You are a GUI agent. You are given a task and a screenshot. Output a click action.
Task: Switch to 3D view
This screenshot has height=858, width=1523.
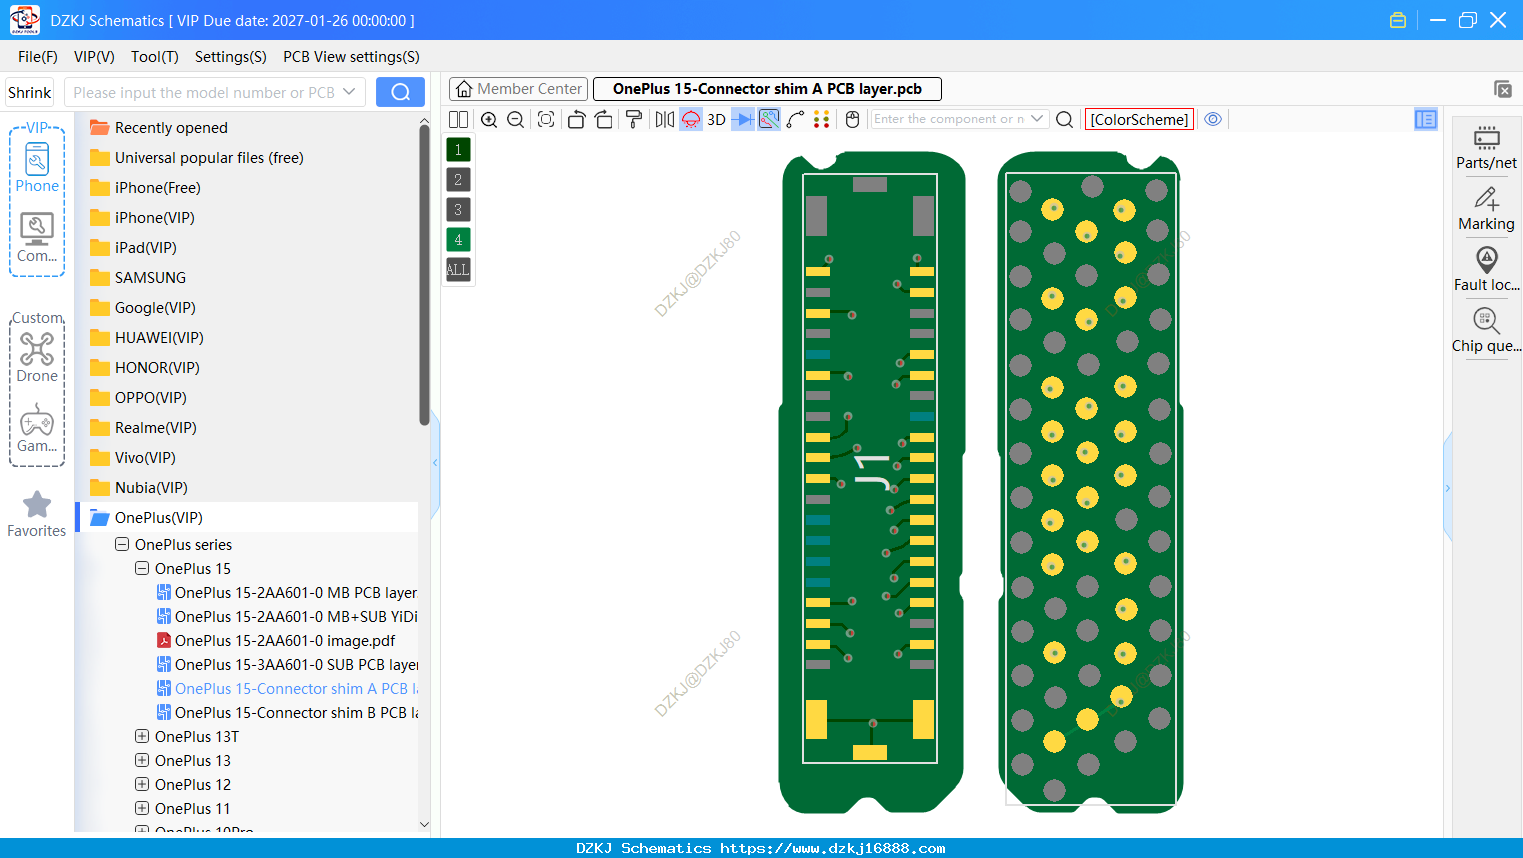(716, 120)
